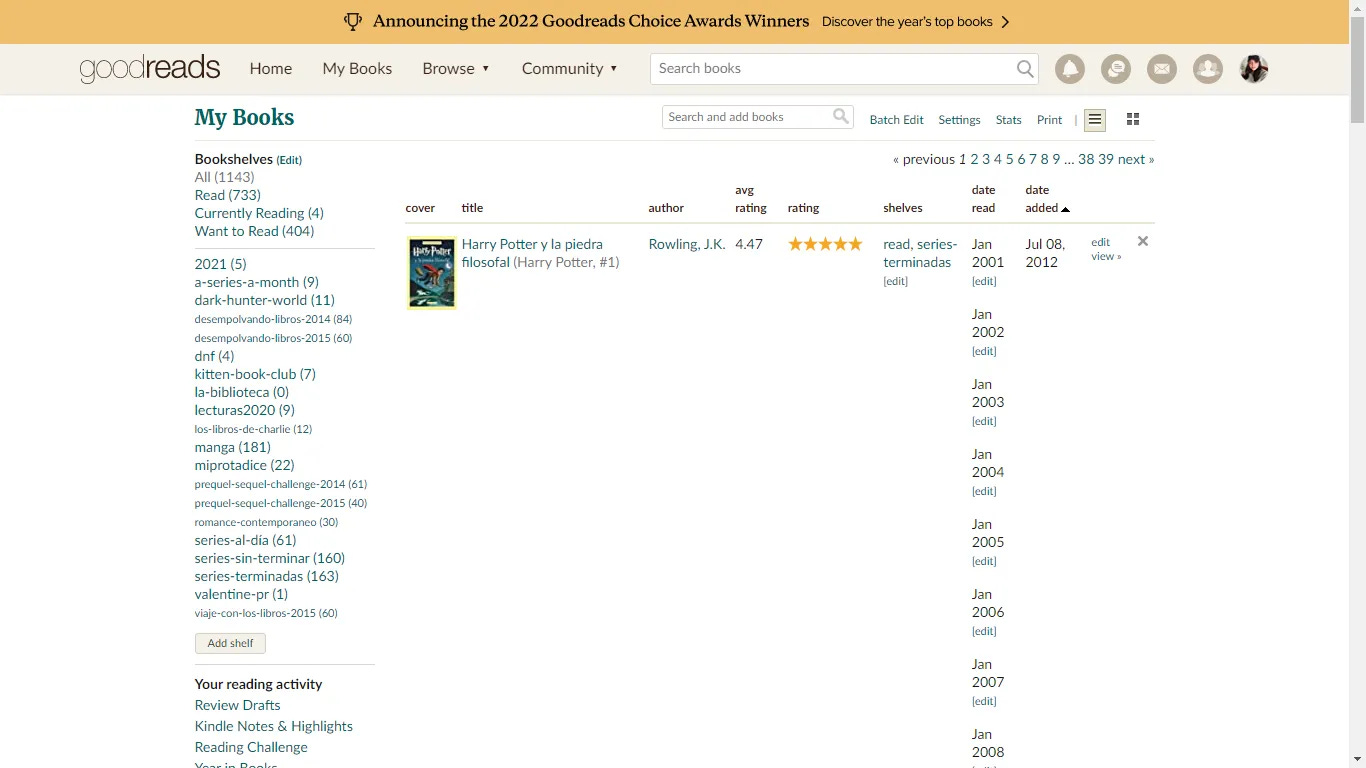Click the next » pagination link
The width and height of the screenshot is (1366, 768).
pos(1136,159)
